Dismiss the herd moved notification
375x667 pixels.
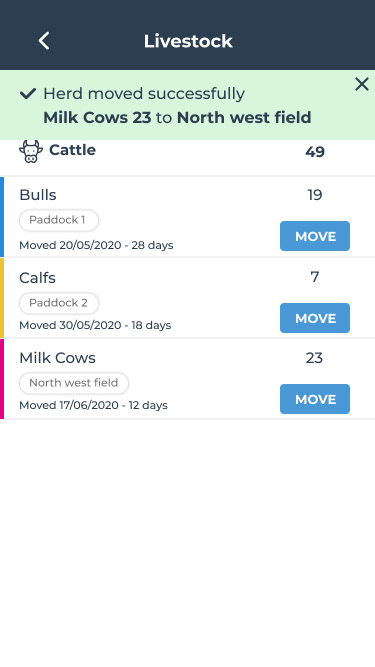point(361,84)
